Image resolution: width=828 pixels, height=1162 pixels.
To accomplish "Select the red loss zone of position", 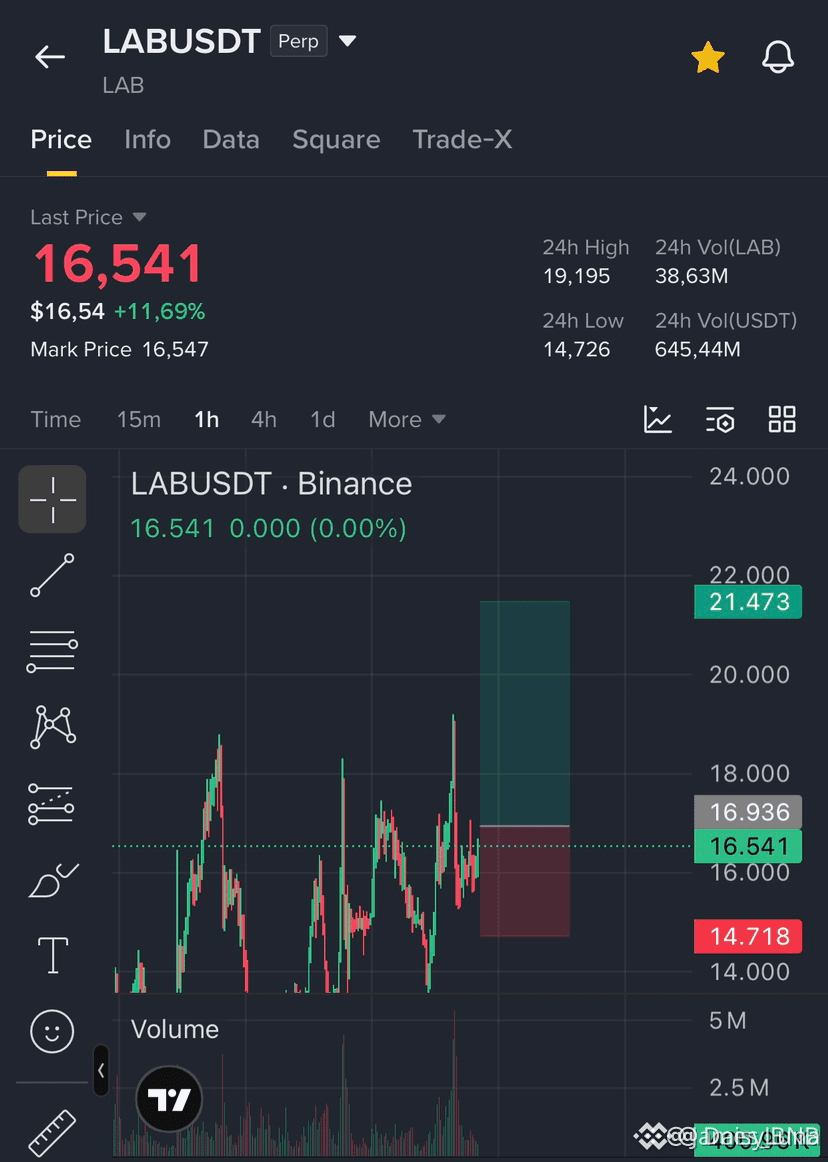I will click(x=525, y=881).
